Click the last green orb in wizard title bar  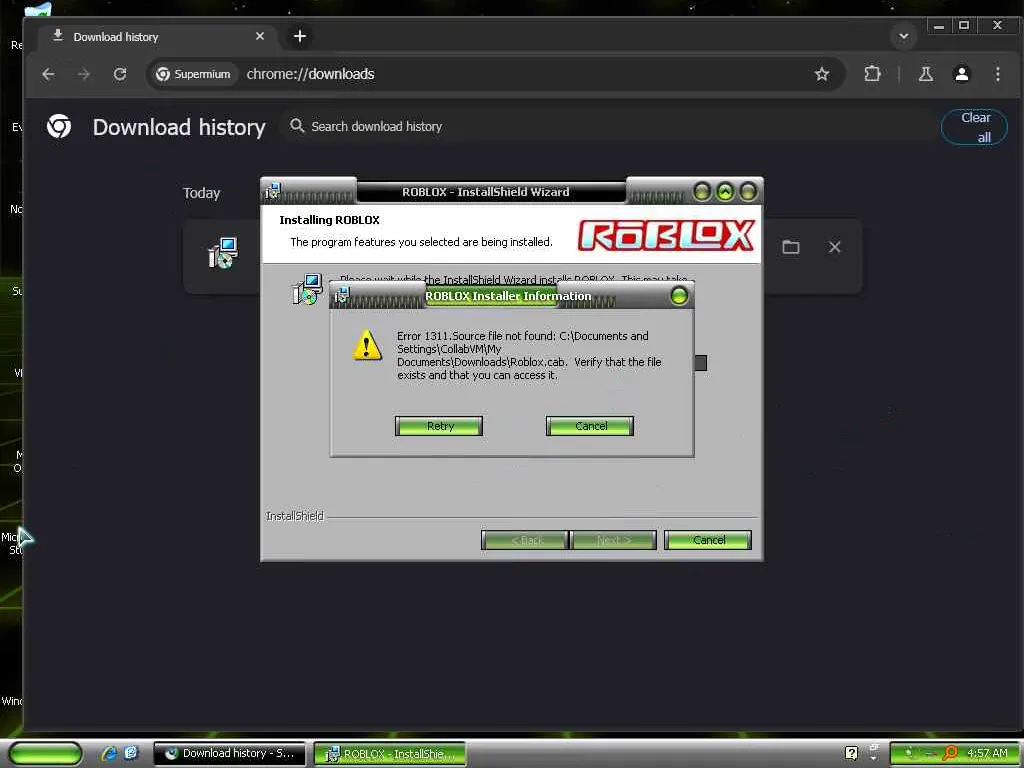748,191
